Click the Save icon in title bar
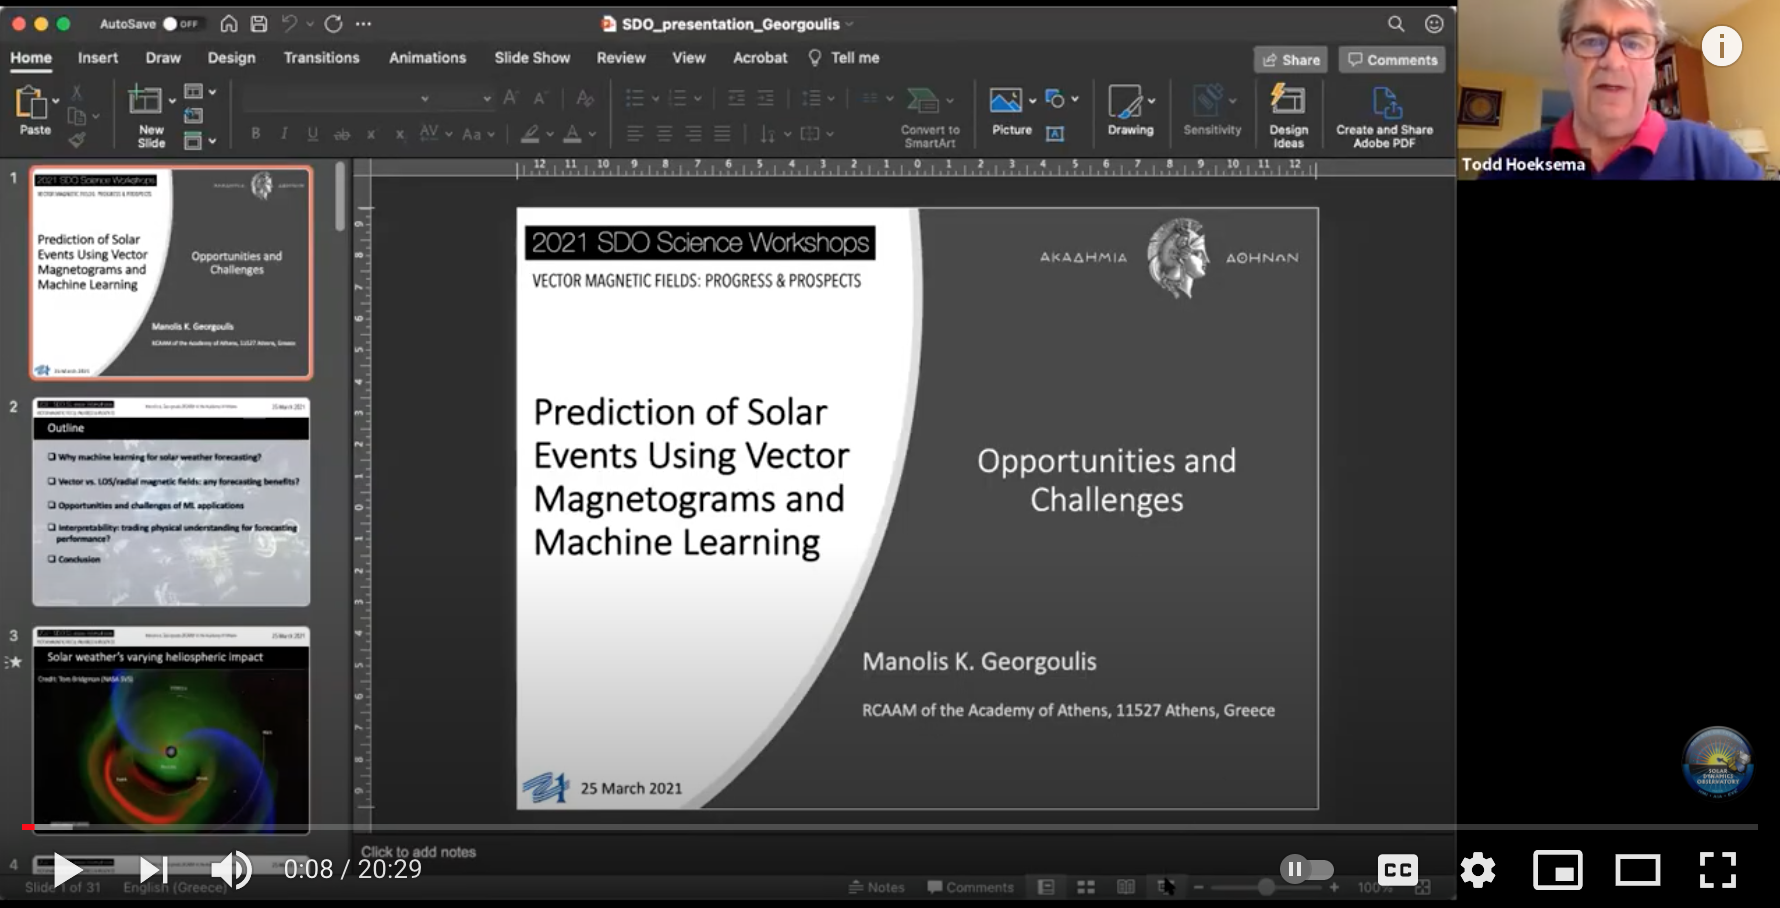1780x908 pixels. (259, 23)
